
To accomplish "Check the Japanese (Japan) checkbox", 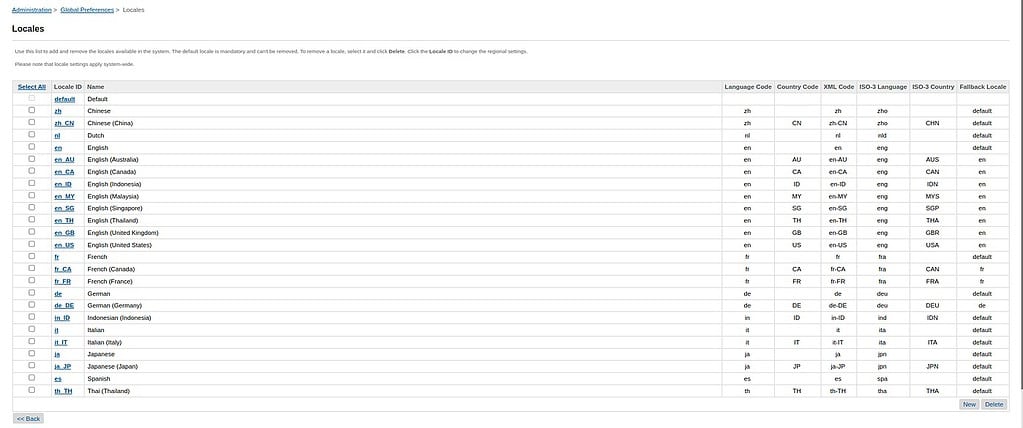I will click(31, 366).
